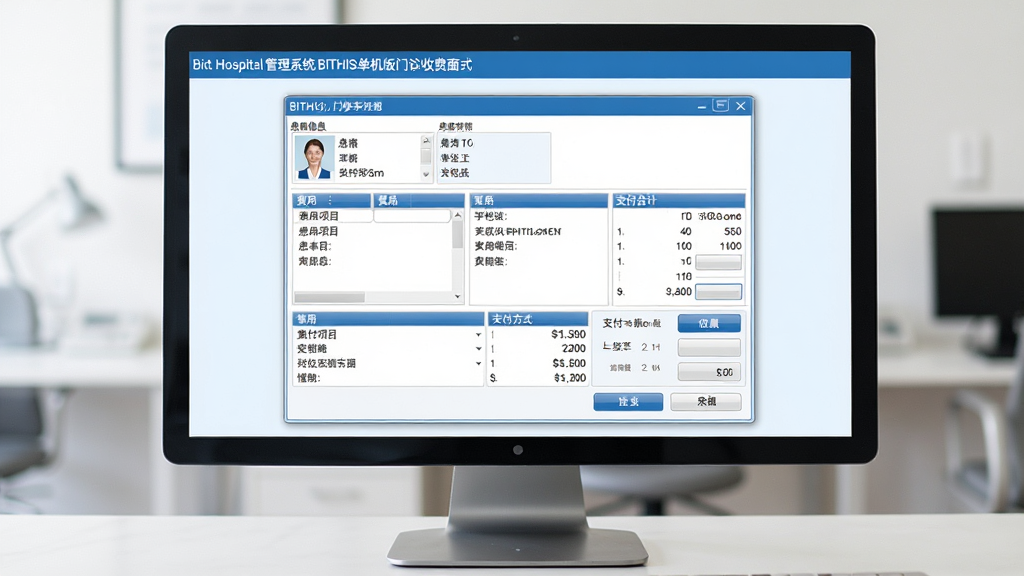Click the down arrow beside the patient photo list

pyautogui.click(x=426, y=174)
